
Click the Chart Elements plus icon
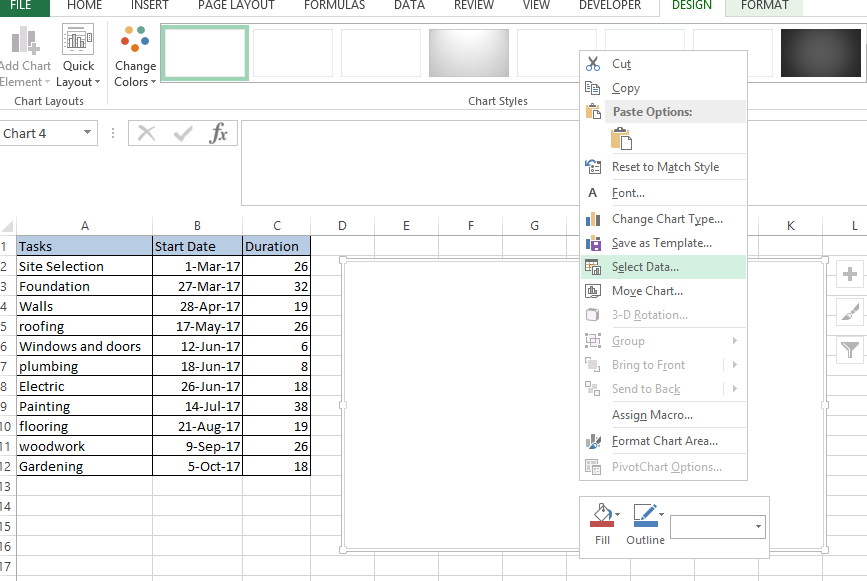pyautogui.click(x=849, y=273)
